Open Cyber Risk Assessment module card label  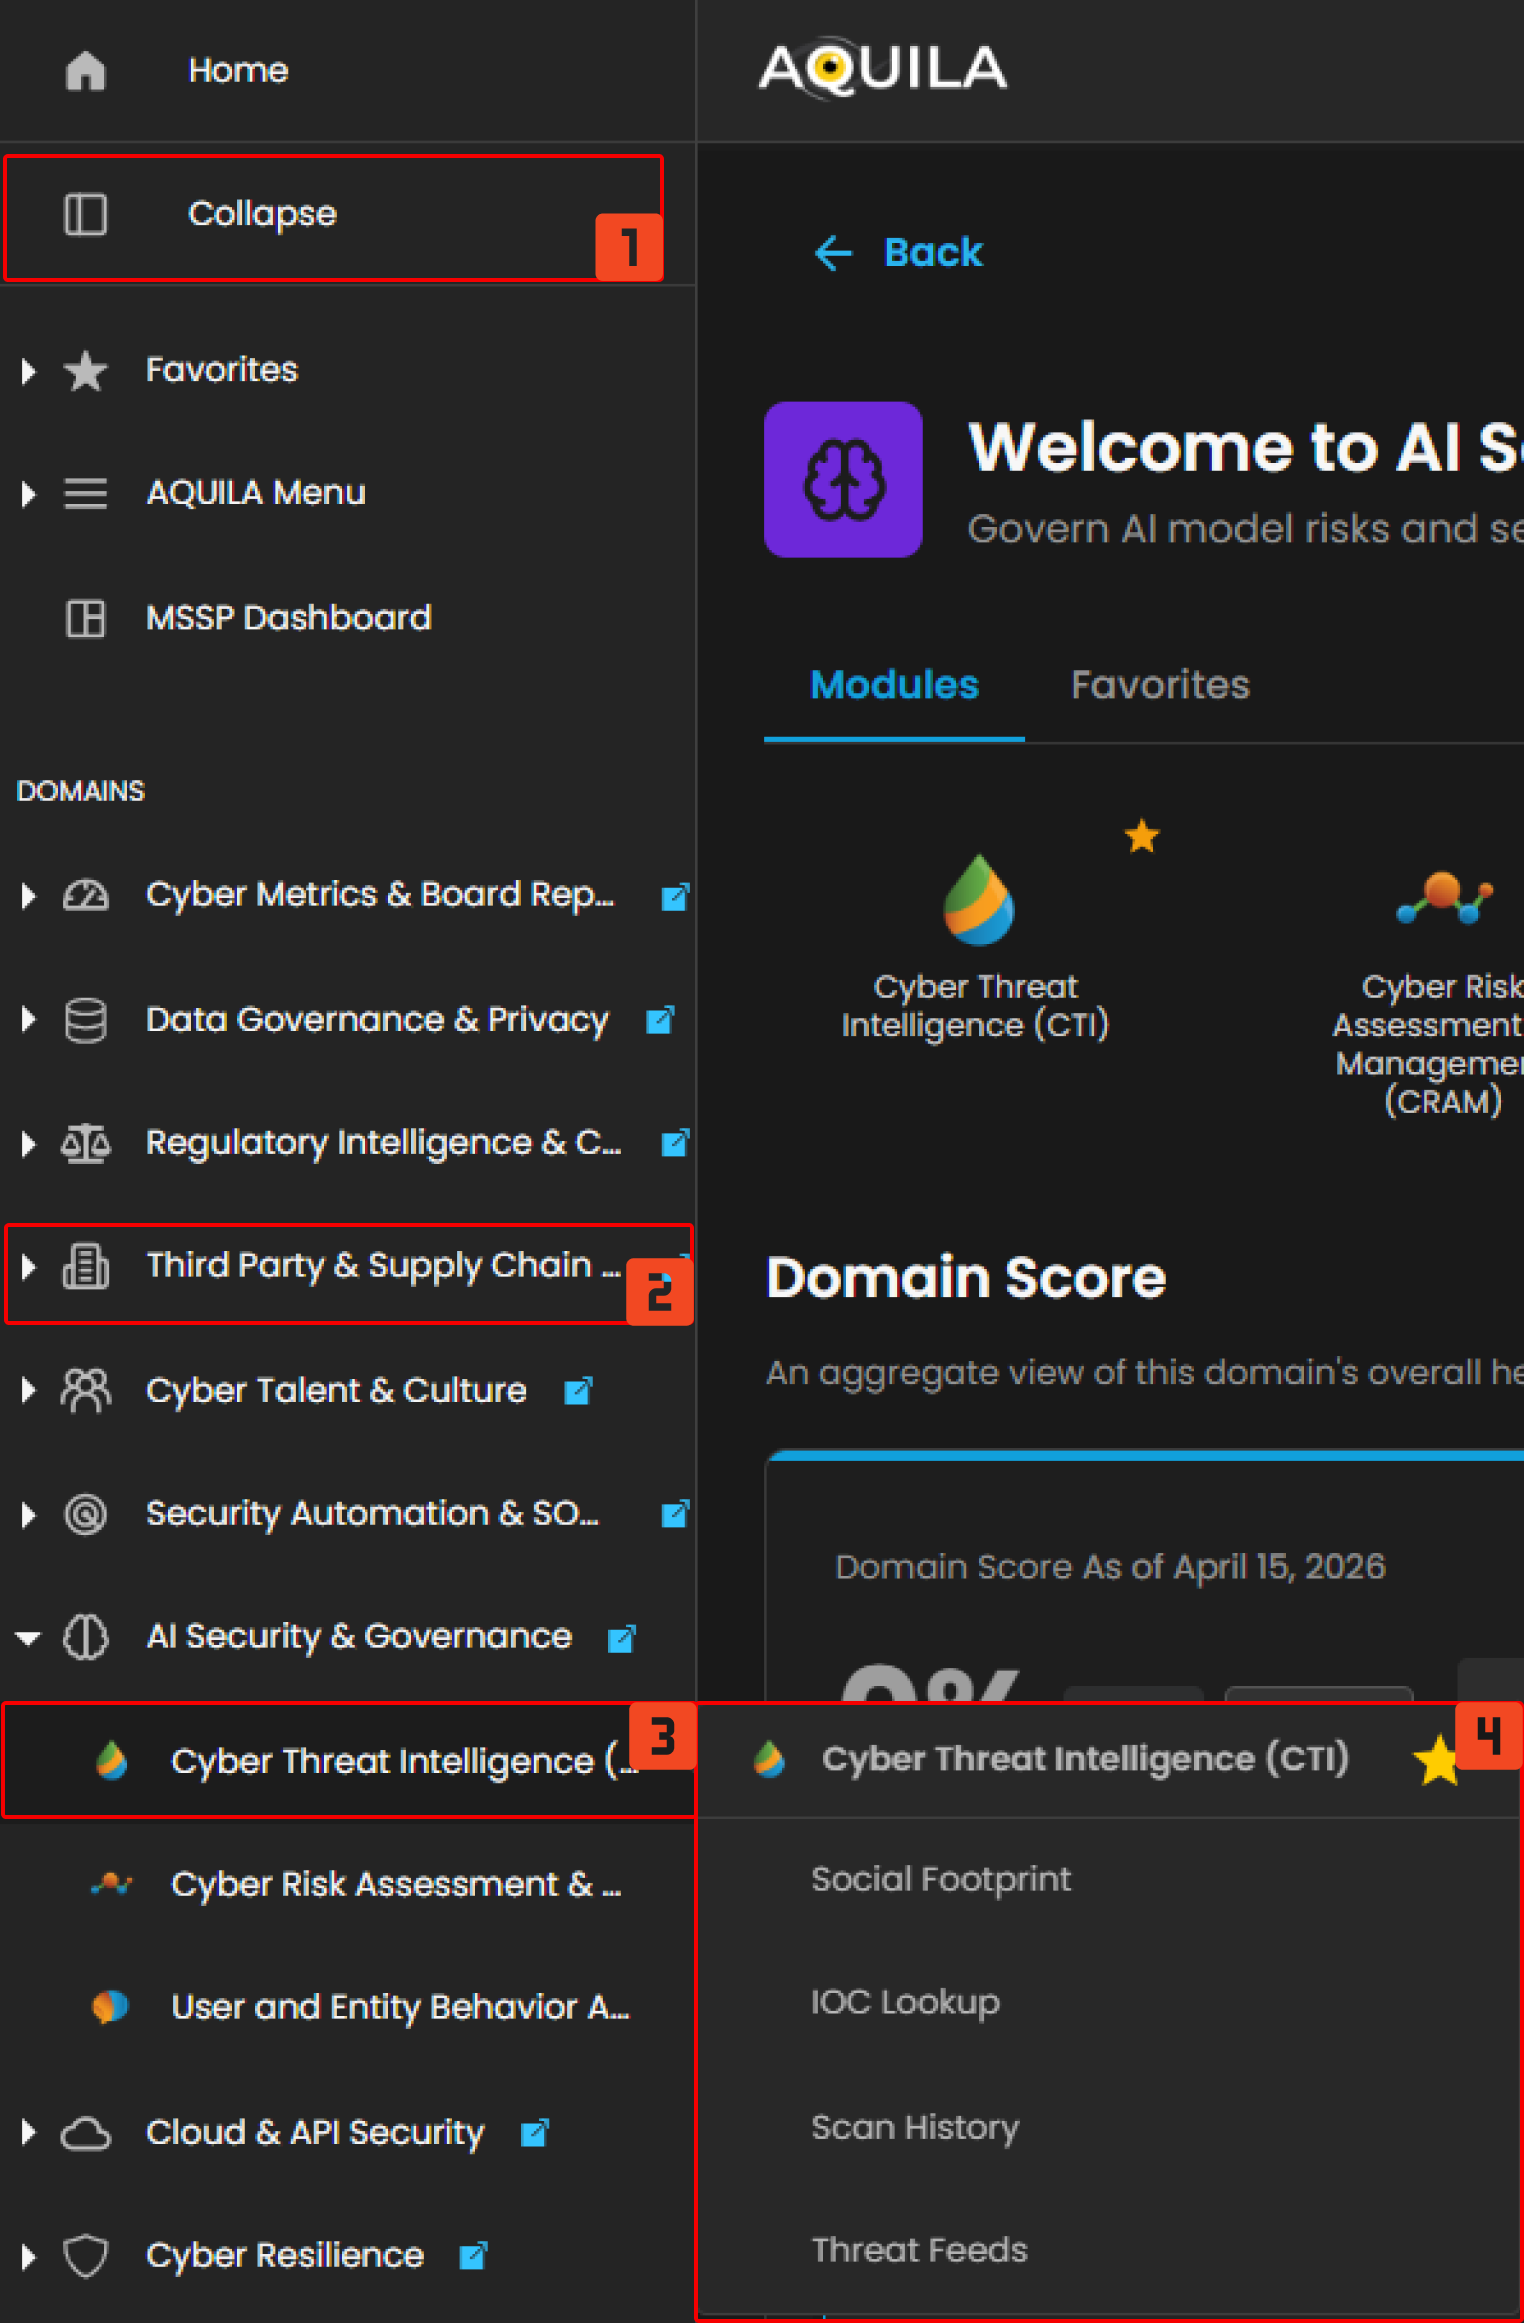pyautogui.click(x=1428, y=1044)
